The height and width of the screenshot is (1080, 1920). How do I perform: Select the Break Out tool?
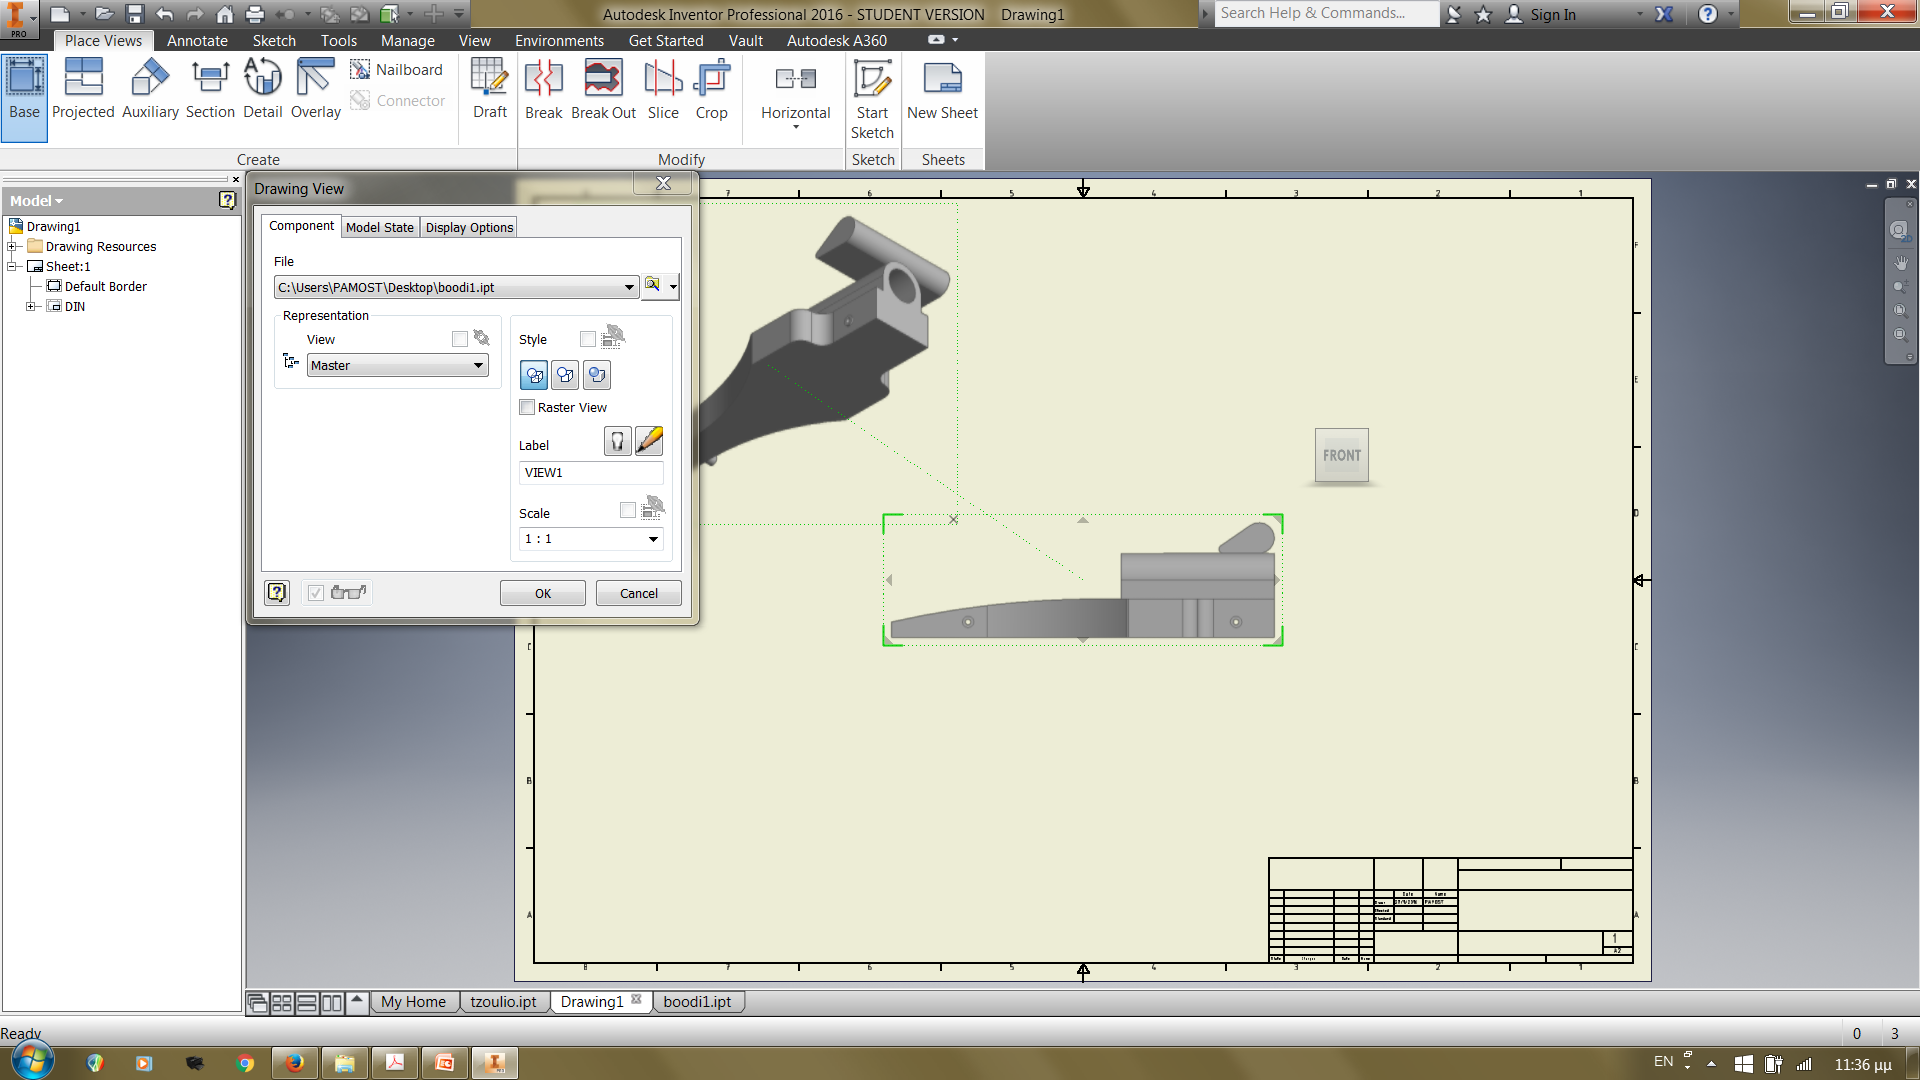click(x=603, y=90)
